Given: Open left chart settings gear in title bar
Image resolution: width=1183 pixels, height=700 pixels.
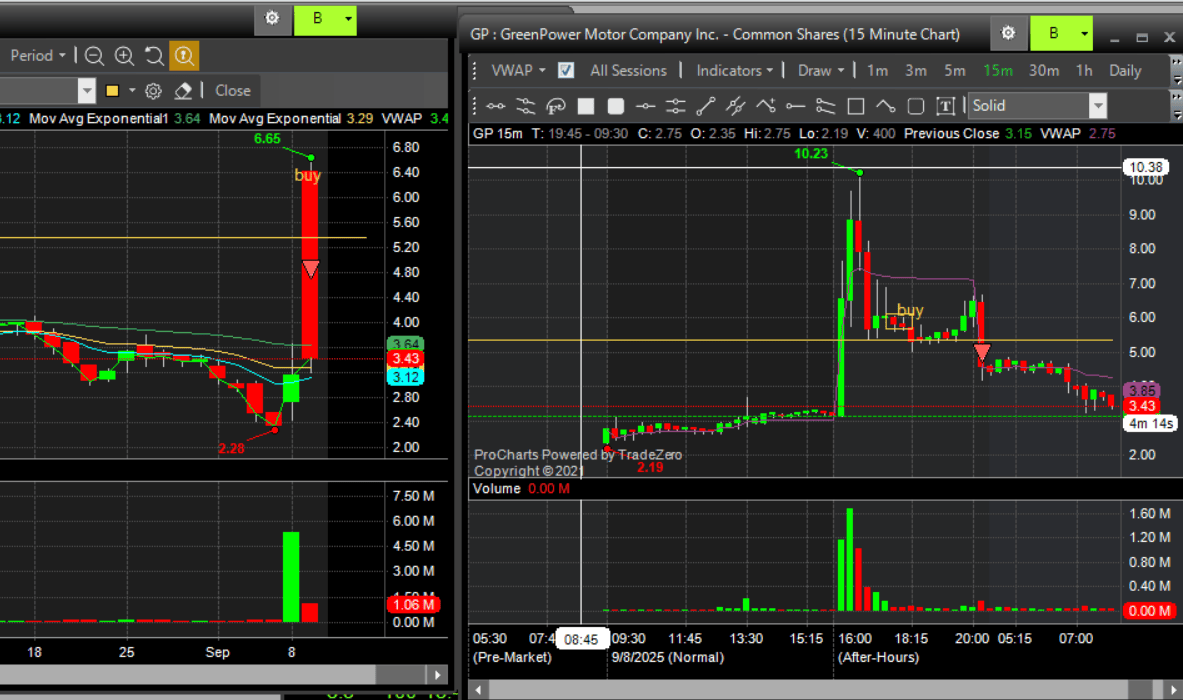Looking at the screenshot, I should click(x=272, y=18).
